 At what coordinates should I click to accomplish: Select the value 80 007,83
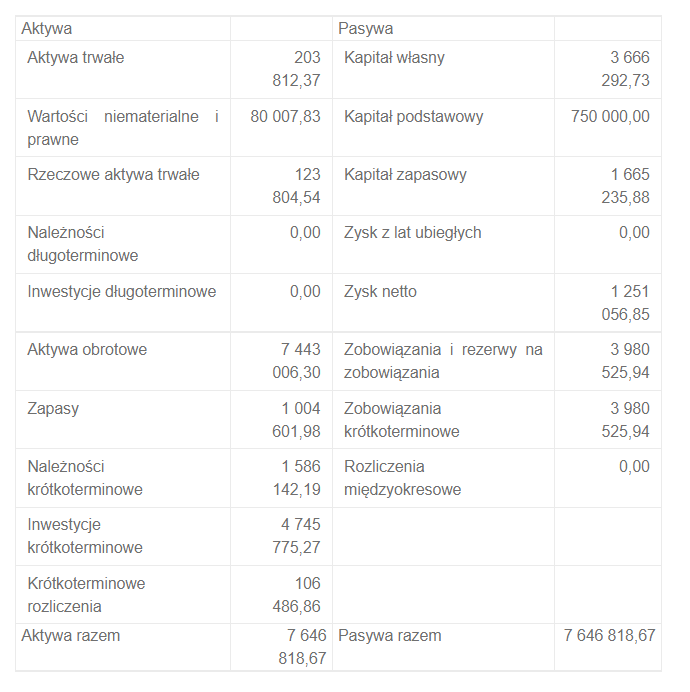coord(285,117)
